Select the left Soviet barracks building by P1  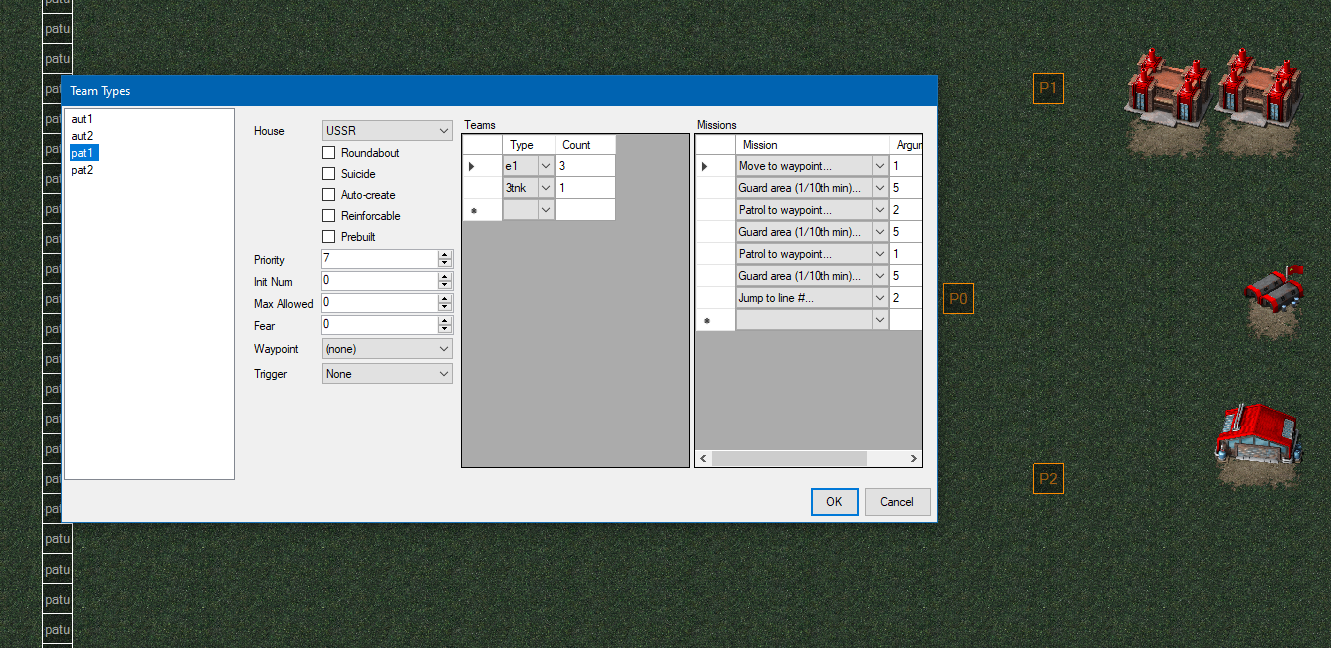[1168, 88]
